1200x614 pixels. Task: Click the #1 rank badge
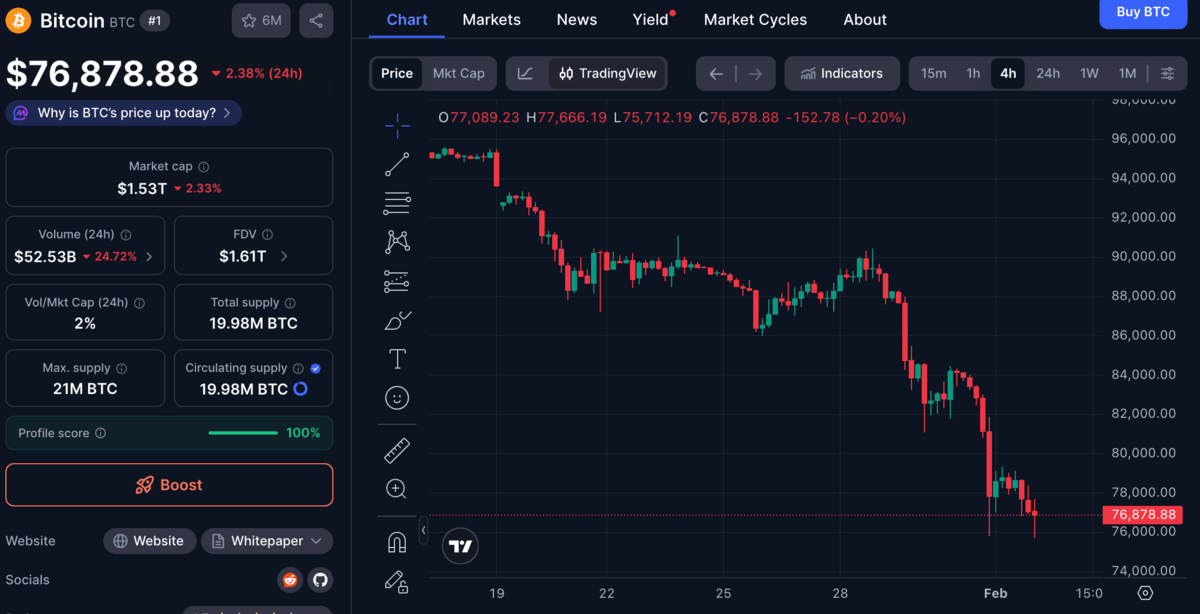[x=155, y=21]
